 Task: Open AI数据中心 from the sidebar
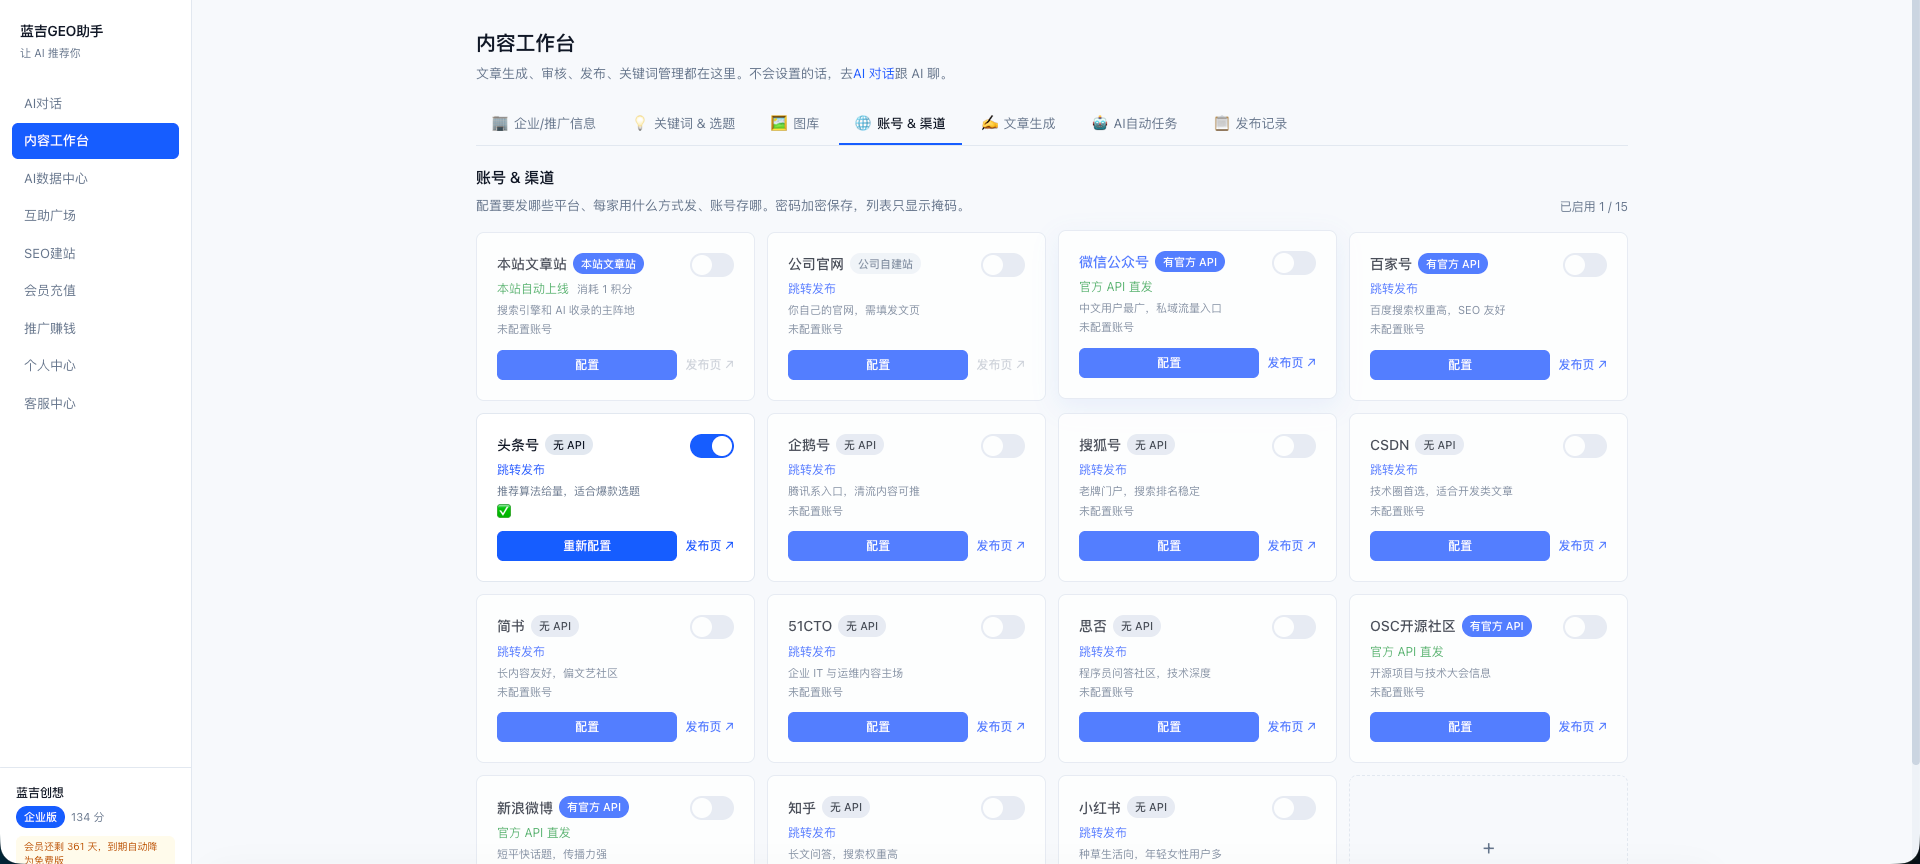95,178
